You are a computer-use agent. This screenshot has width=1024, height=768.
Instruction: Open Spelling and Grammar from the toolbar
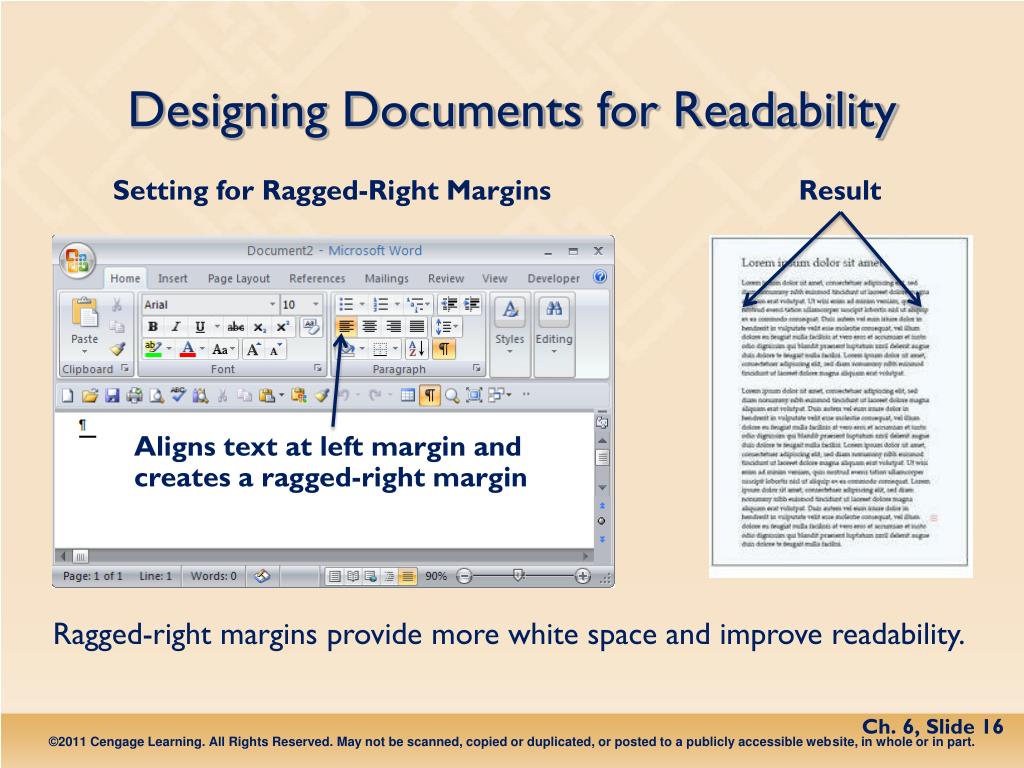click(178, 396)
